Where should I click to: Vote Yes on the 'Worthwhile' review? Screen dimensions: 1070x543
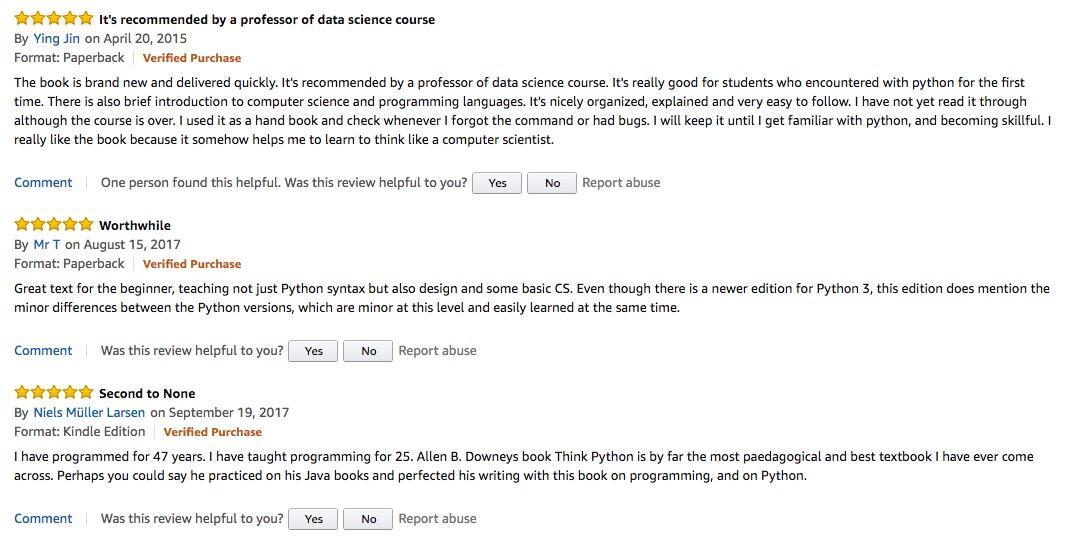coord(313,351)
